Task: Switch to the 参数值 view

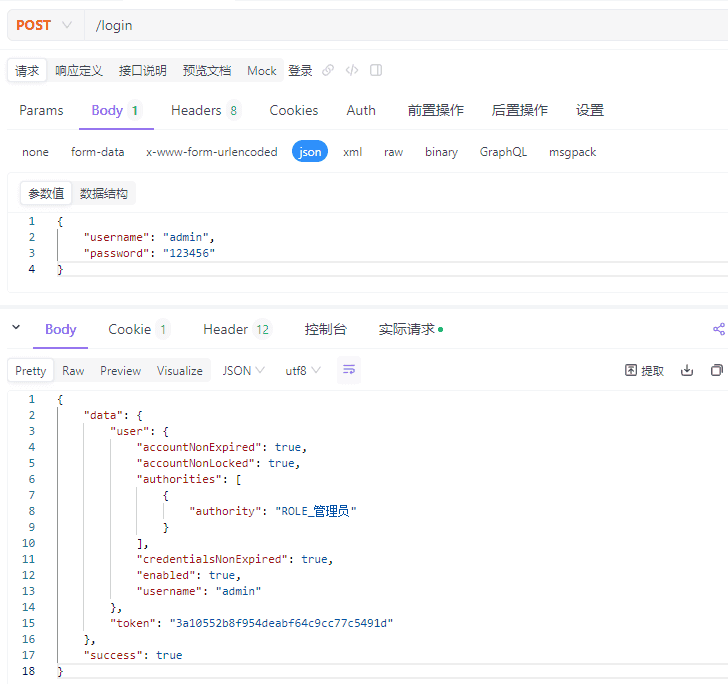Action: [x=46, y=193]
